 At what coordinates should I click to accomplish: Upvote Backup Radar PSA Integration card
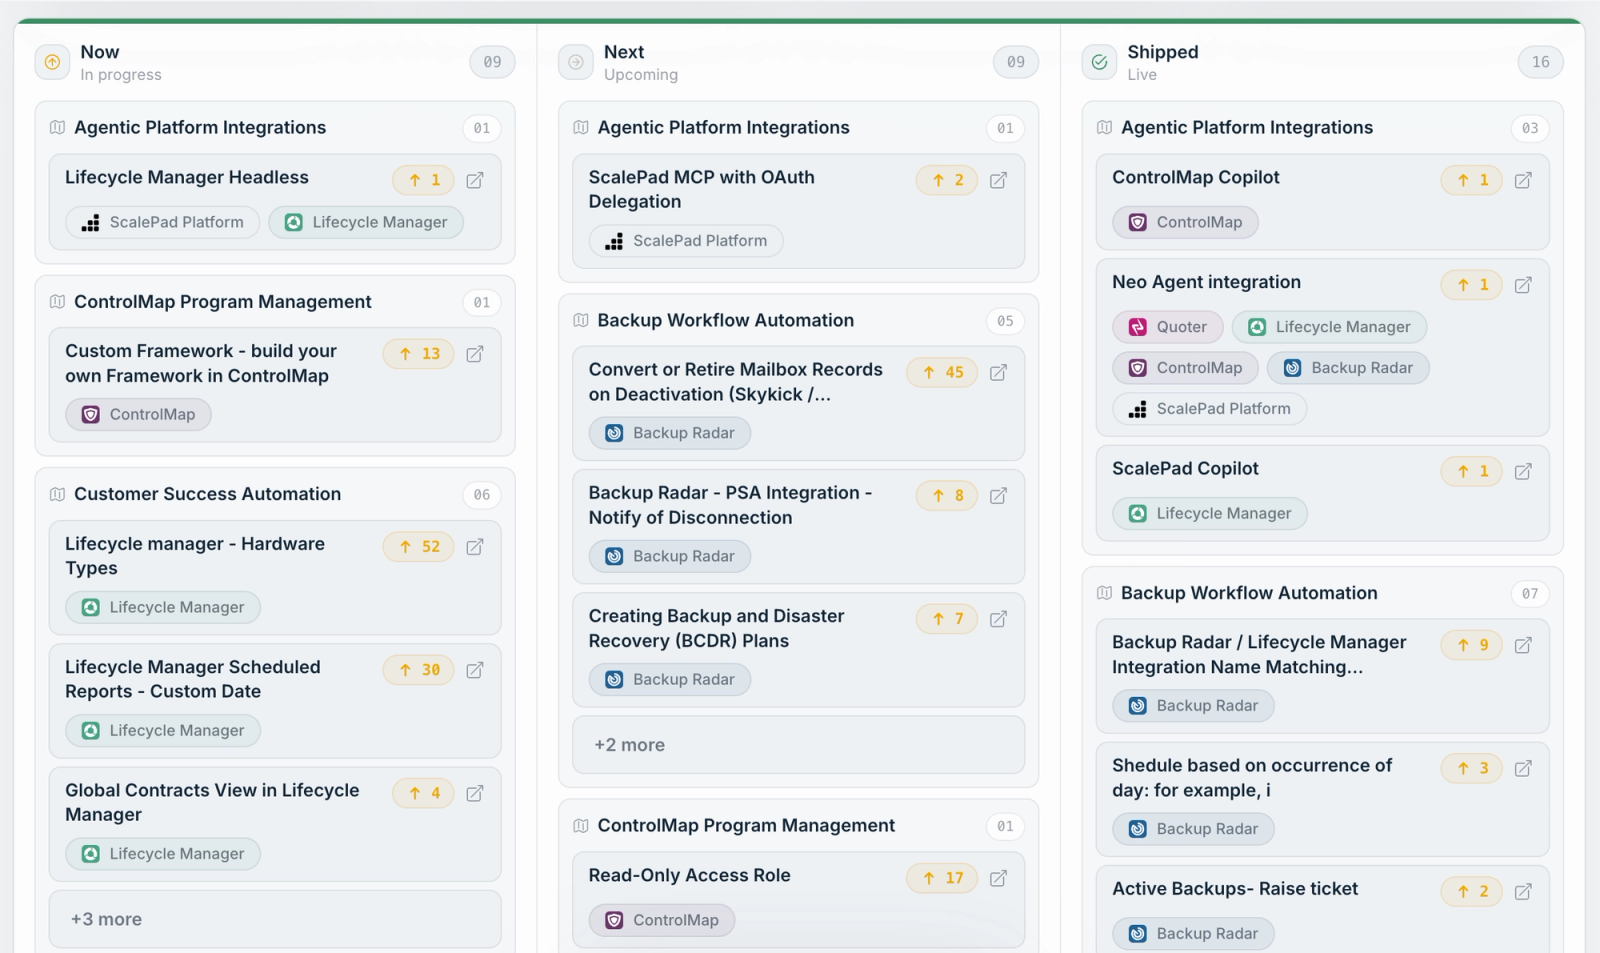947,495
